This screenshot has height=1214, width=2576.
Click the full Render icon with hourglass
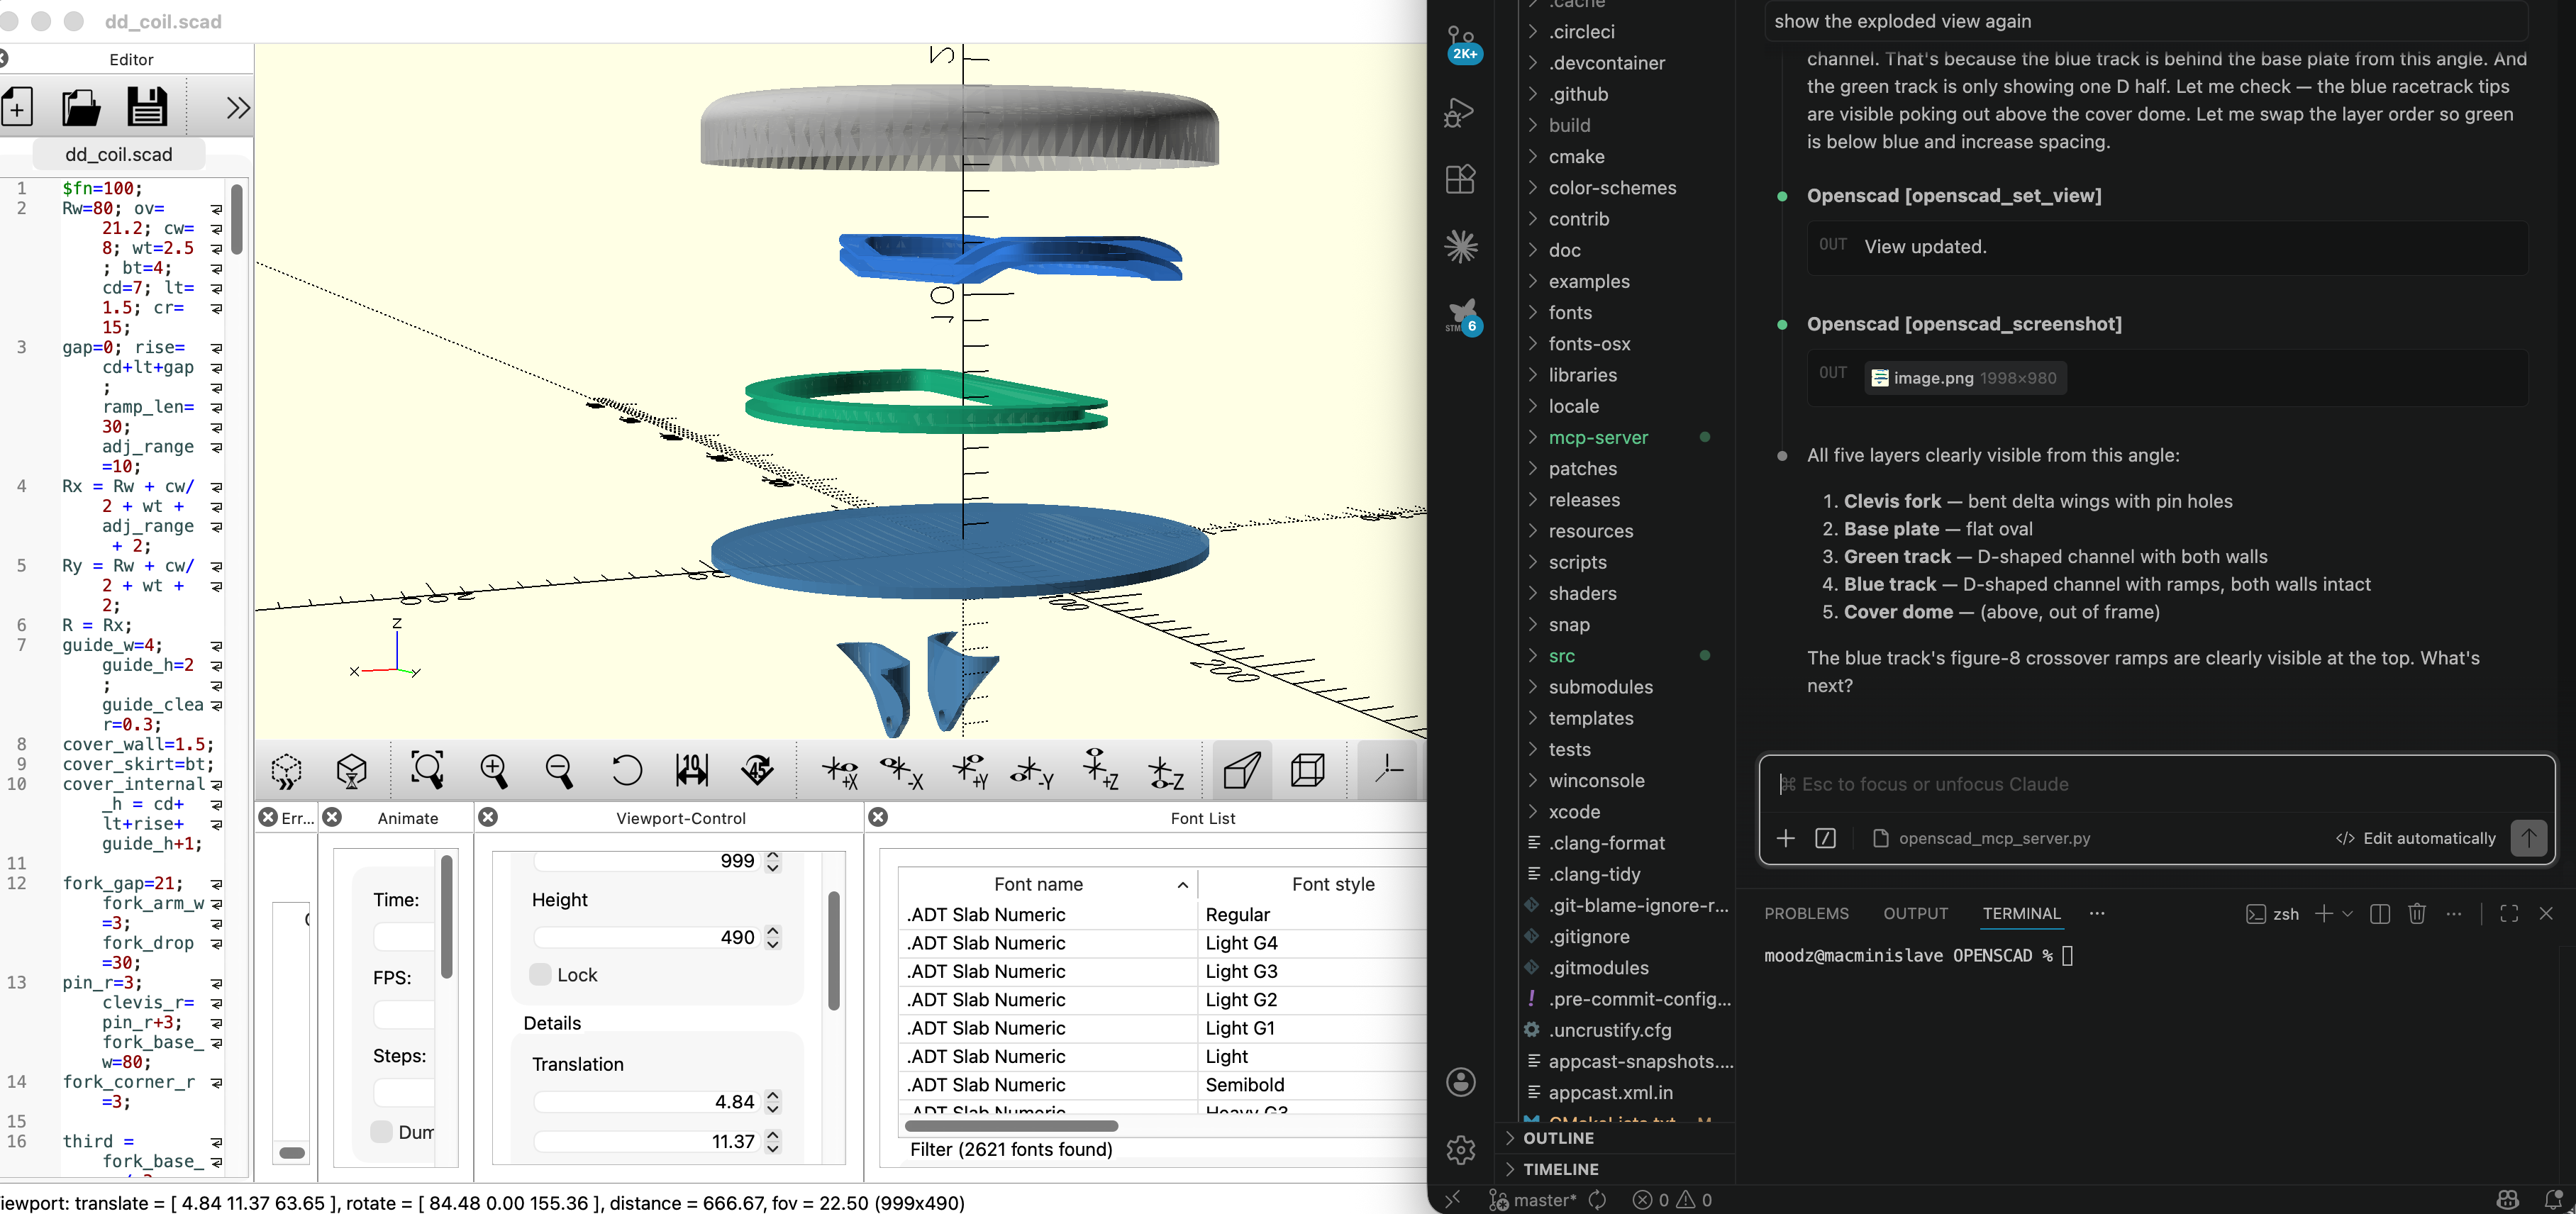[x=352, y=770]
